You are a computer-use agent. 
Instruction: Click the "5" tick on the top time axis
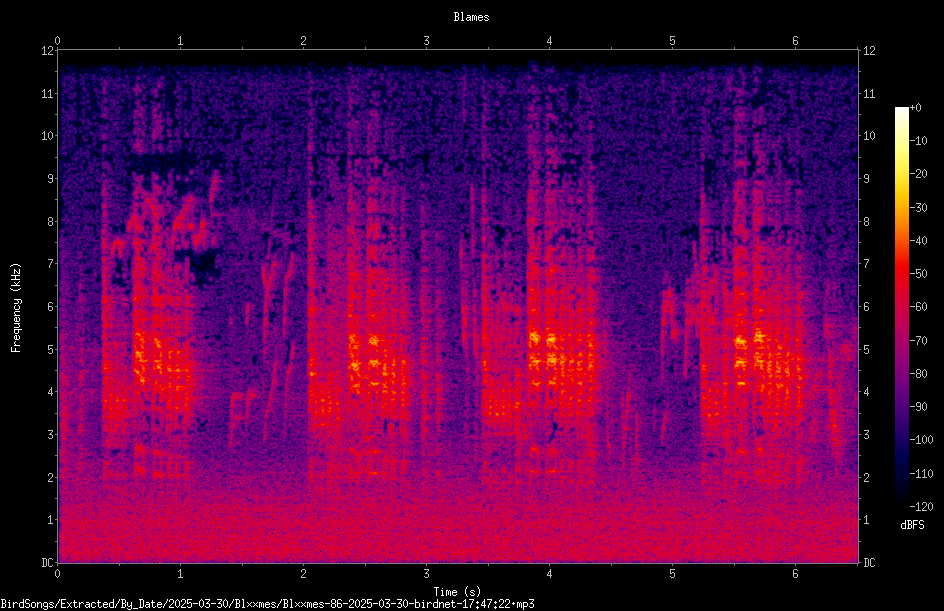coord(672,41)
